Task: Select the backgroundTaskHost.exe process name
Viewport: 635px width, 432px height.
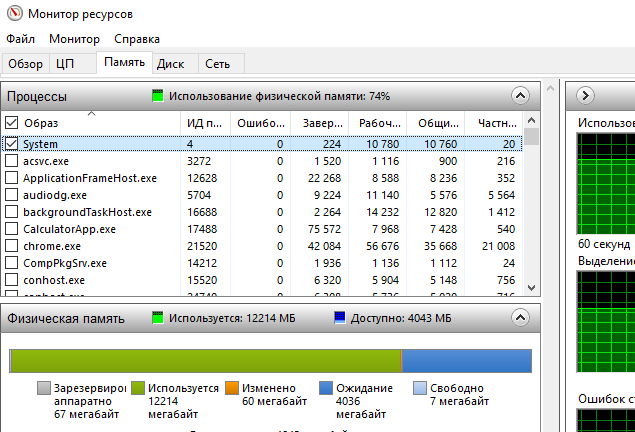Action: (87, 212)
